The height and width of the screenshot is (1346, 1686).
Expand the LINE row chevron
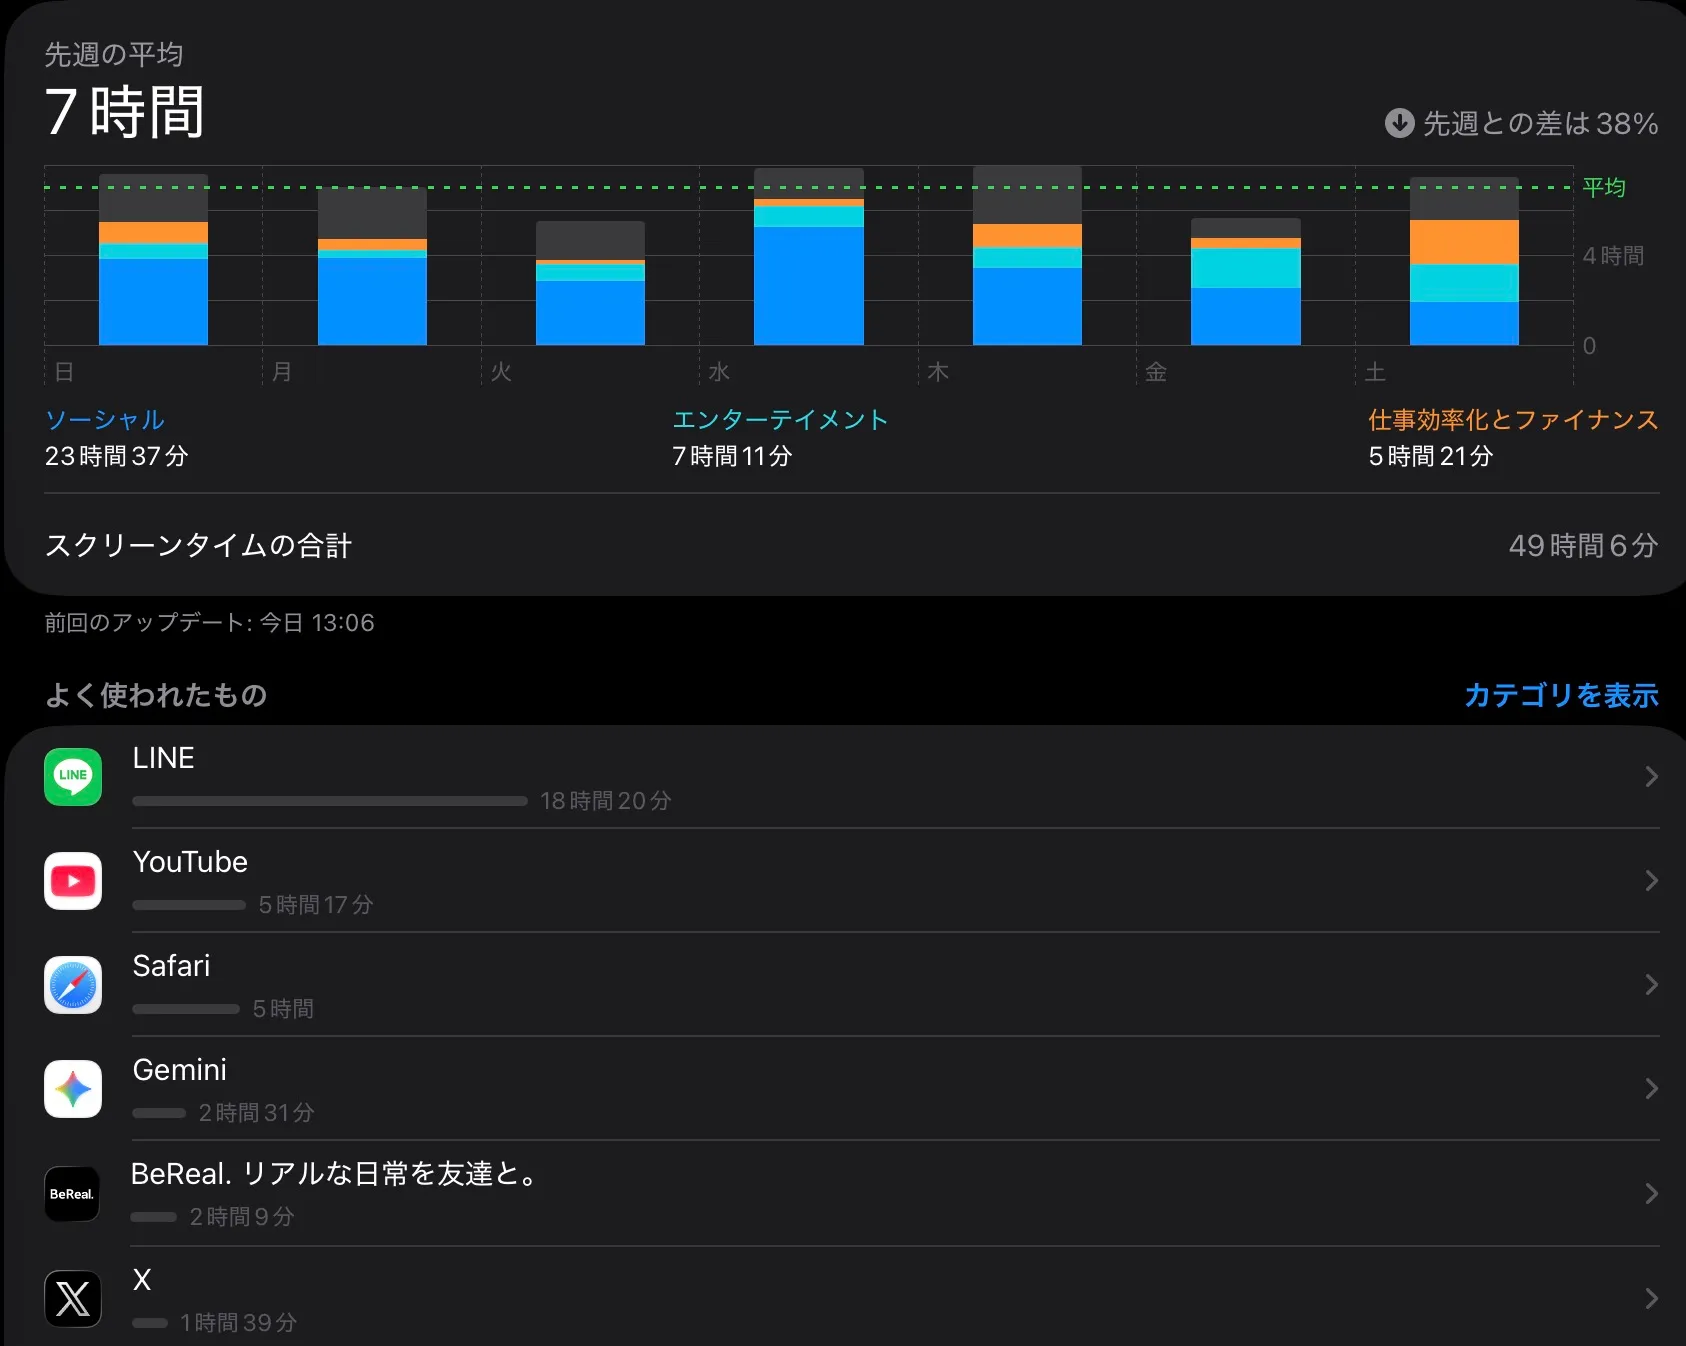pos(1651,777)
